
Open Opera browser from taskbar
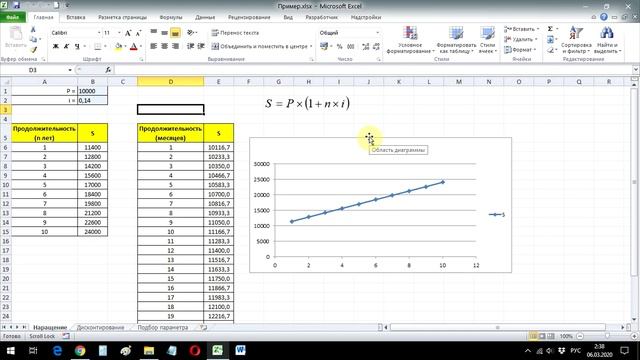click(195, 351)
